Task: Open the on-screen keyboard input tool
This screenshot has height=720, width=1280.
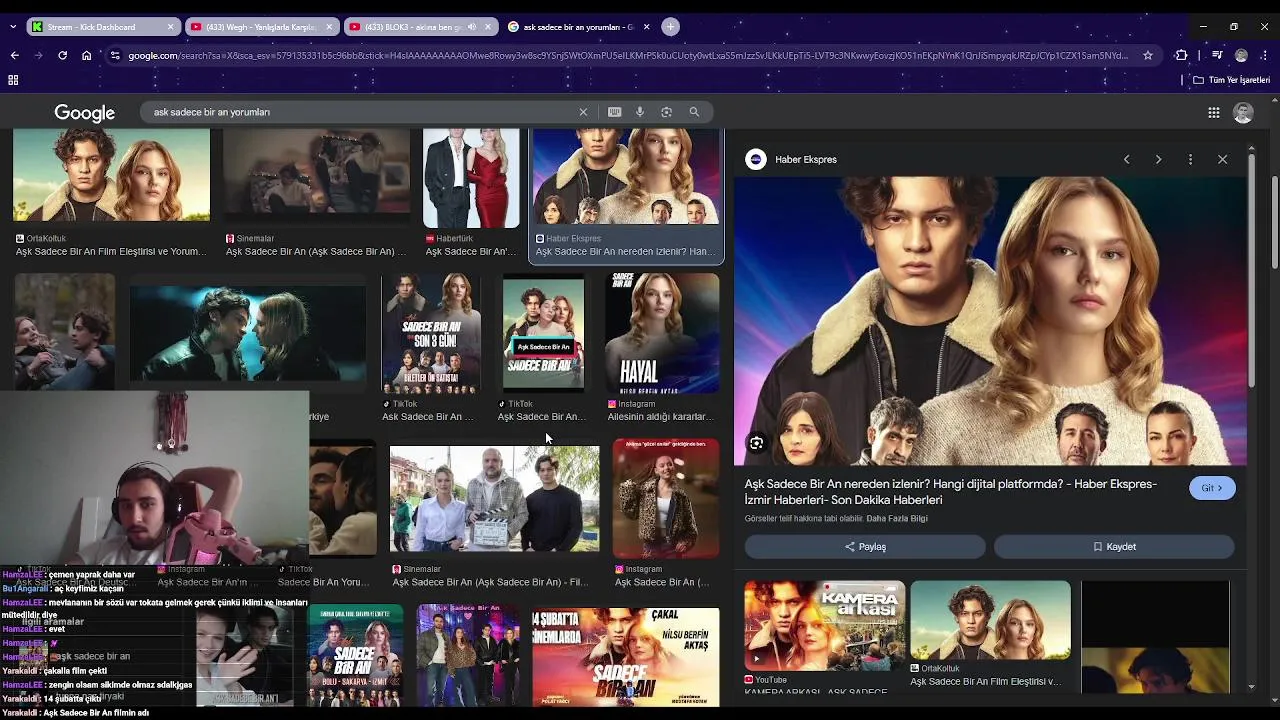Action: pos(614,112)
